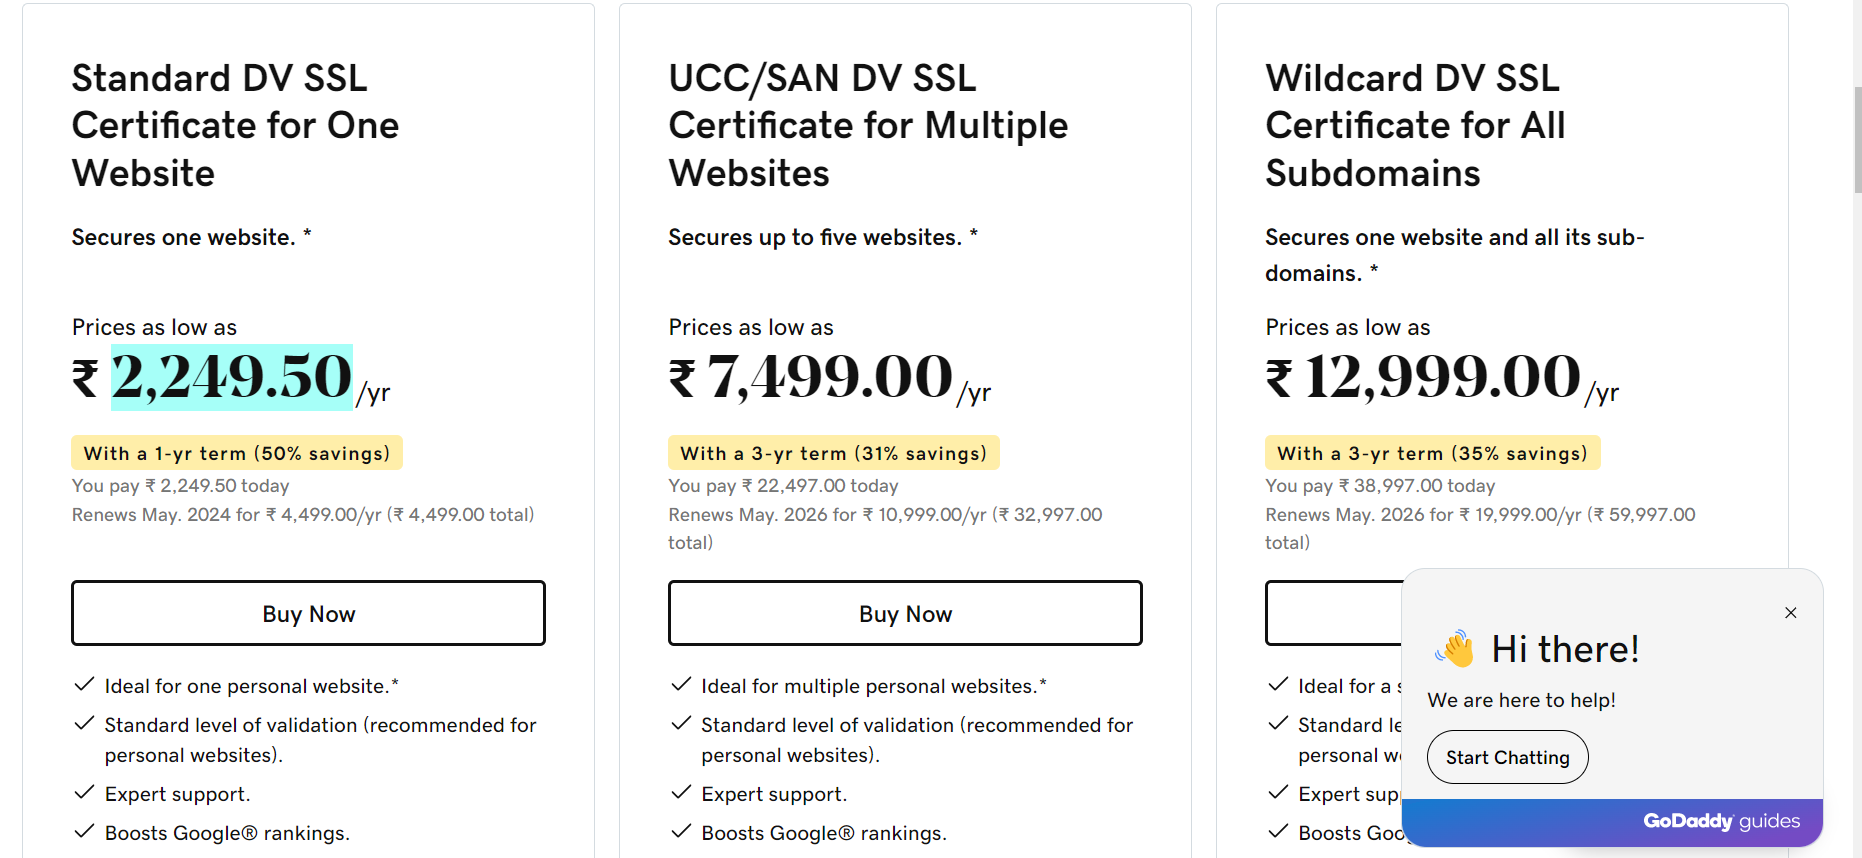
Task: Click the rupee symbol before 7,499.00
Action: 682,379
